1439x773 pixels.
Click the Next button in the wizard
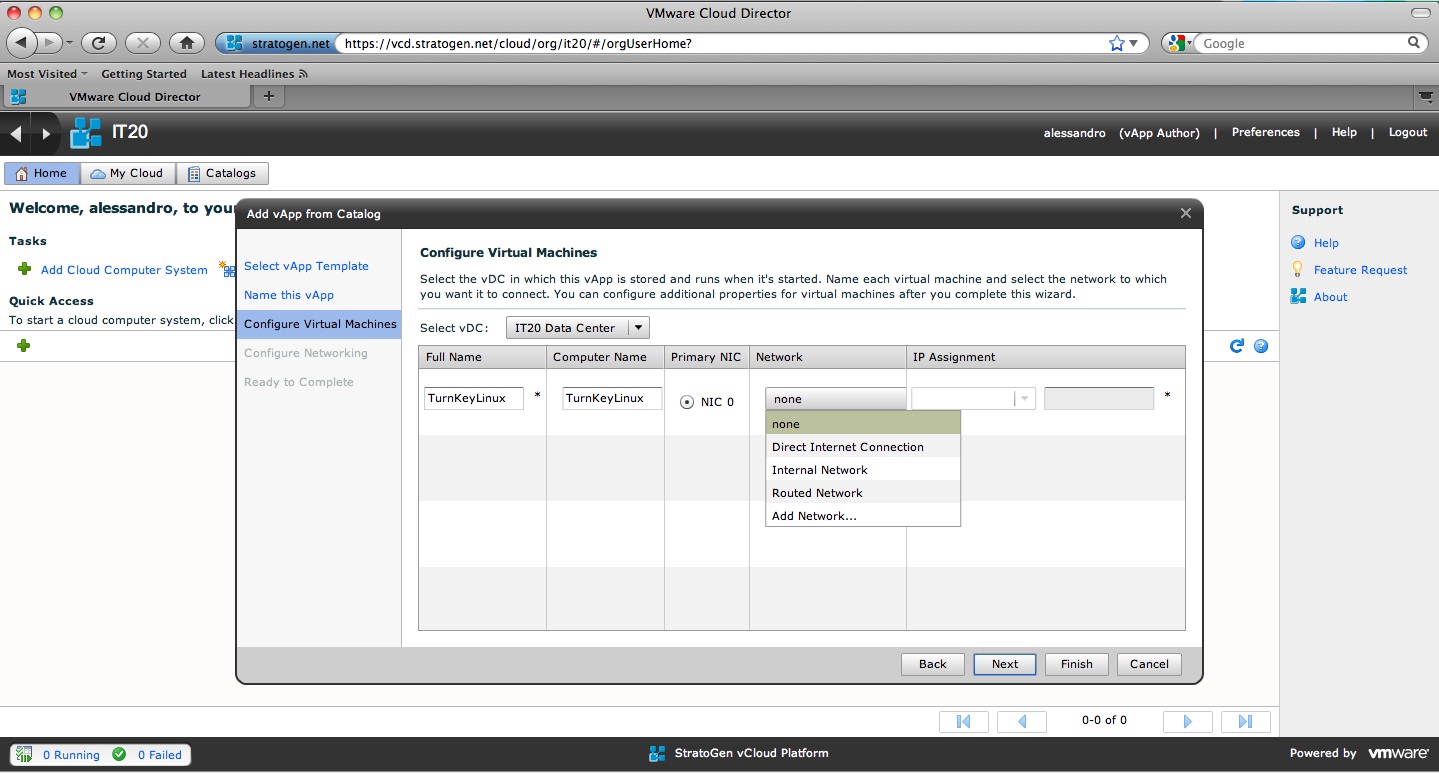pos(1004,664)
